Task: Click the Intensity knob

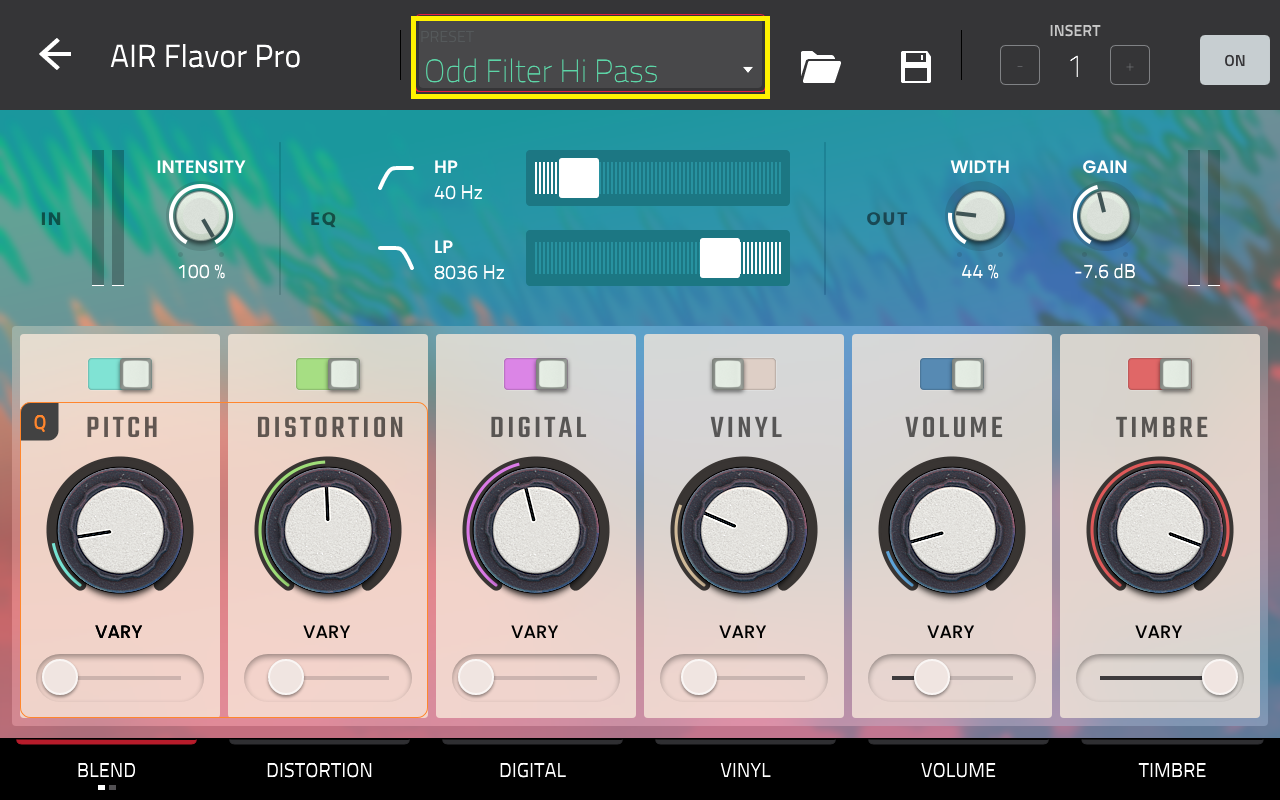Action: pyautogui.click(x=201, y=216)
